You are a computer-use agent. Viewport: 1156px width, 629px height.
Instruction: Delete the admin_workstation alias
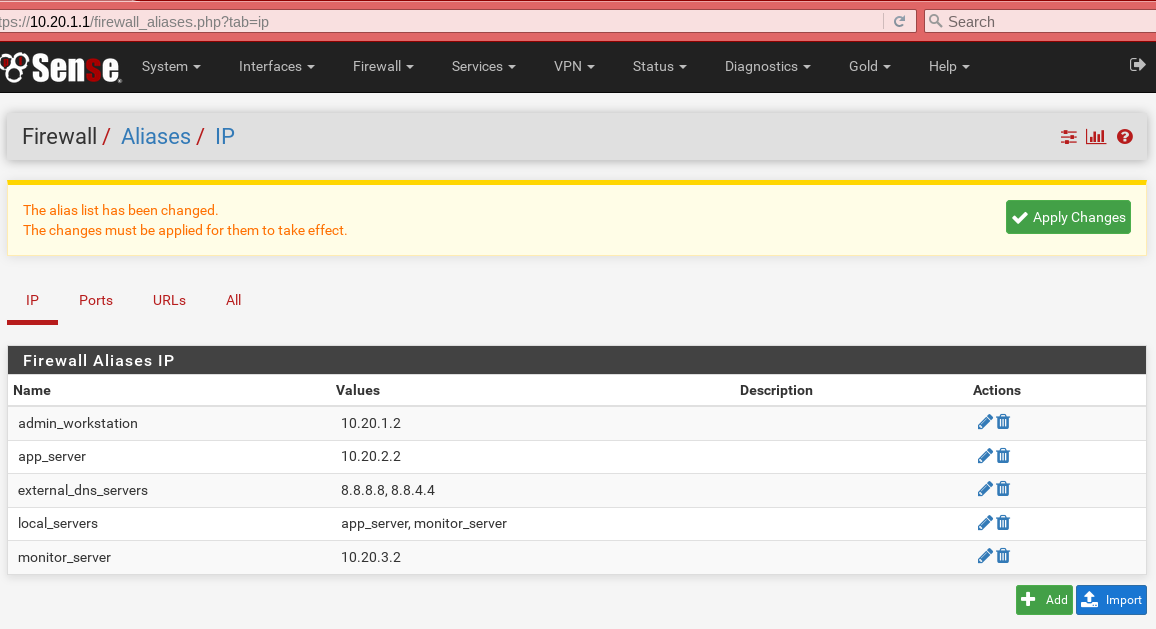[1003, 422]
